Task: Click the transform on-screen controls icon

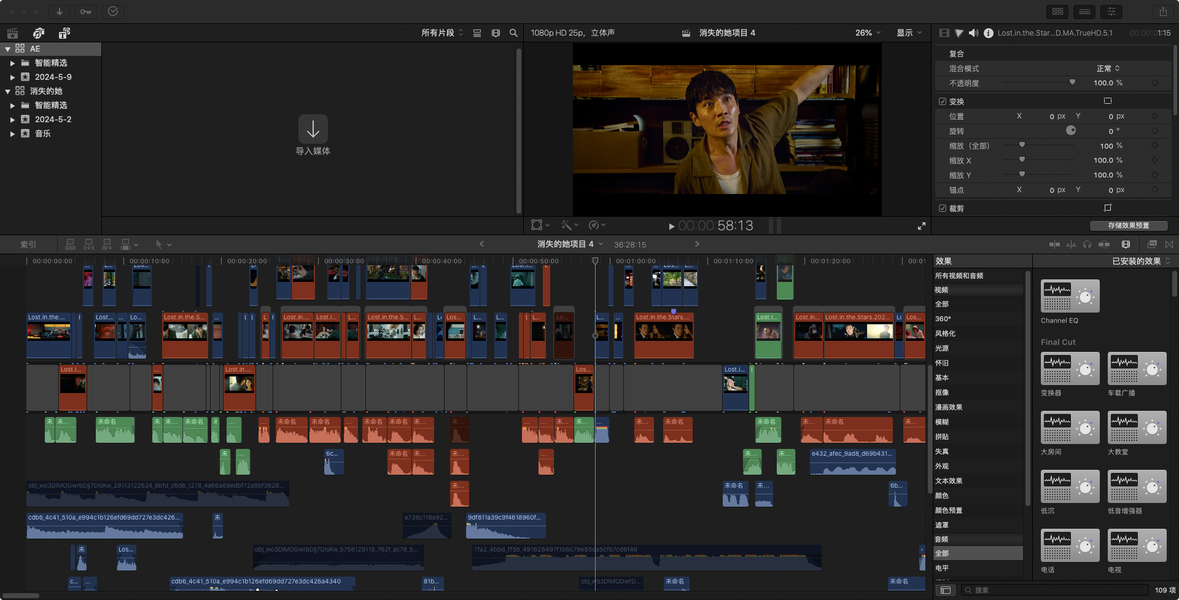Action: 1108,101
